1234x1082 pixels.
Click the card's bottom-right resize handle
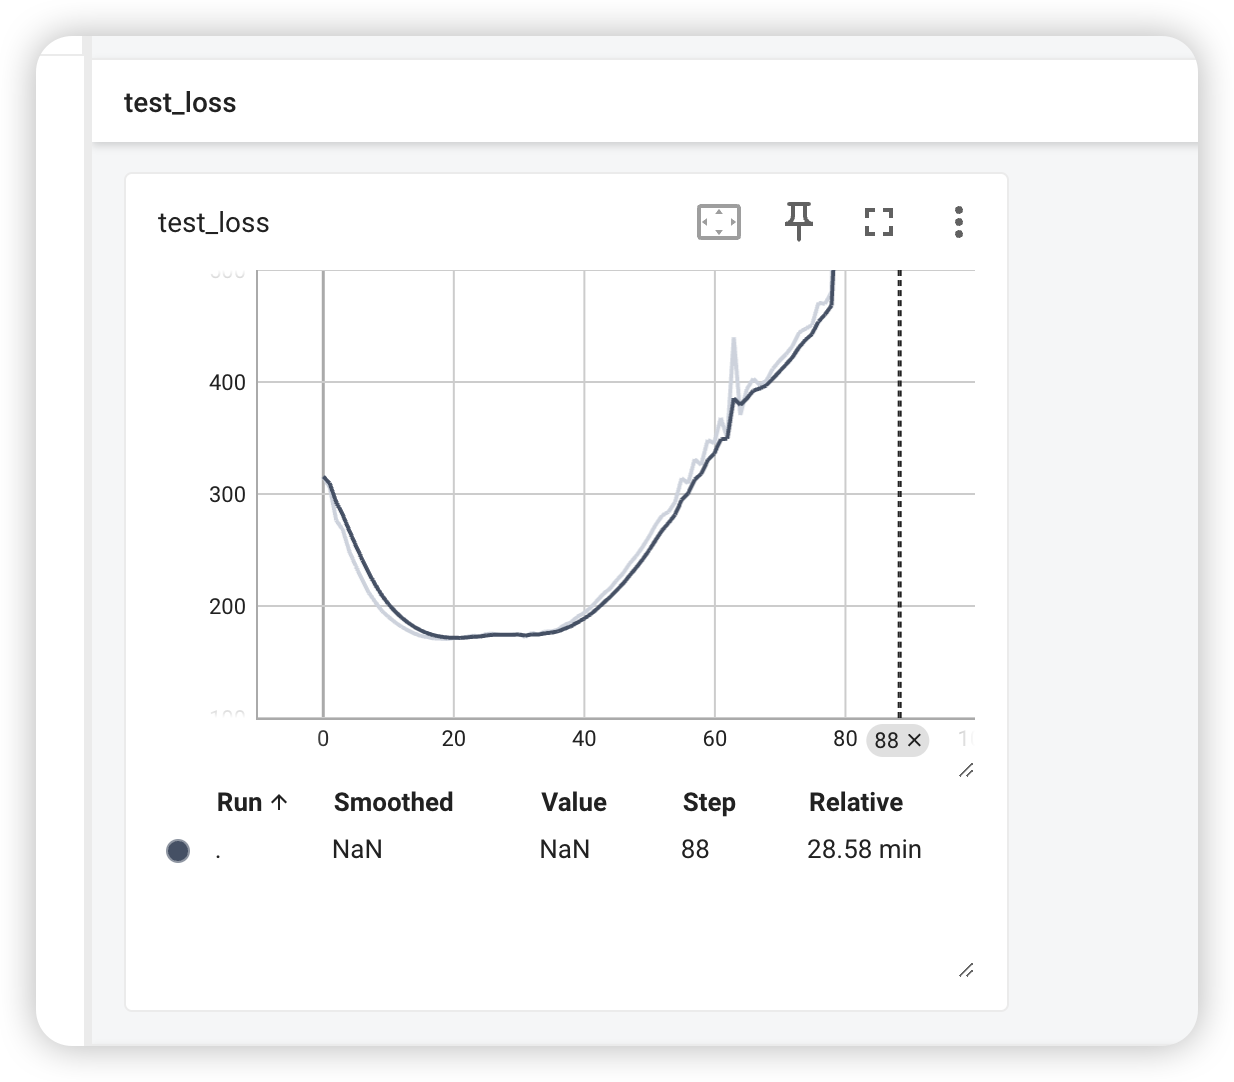[x=965, y=970]
